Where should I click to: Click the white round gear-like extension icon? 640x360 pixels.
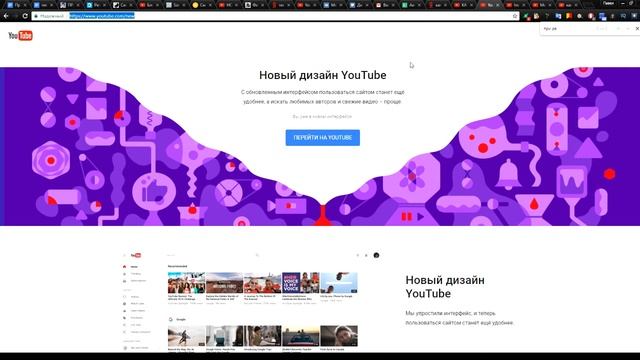pos(580,16)
